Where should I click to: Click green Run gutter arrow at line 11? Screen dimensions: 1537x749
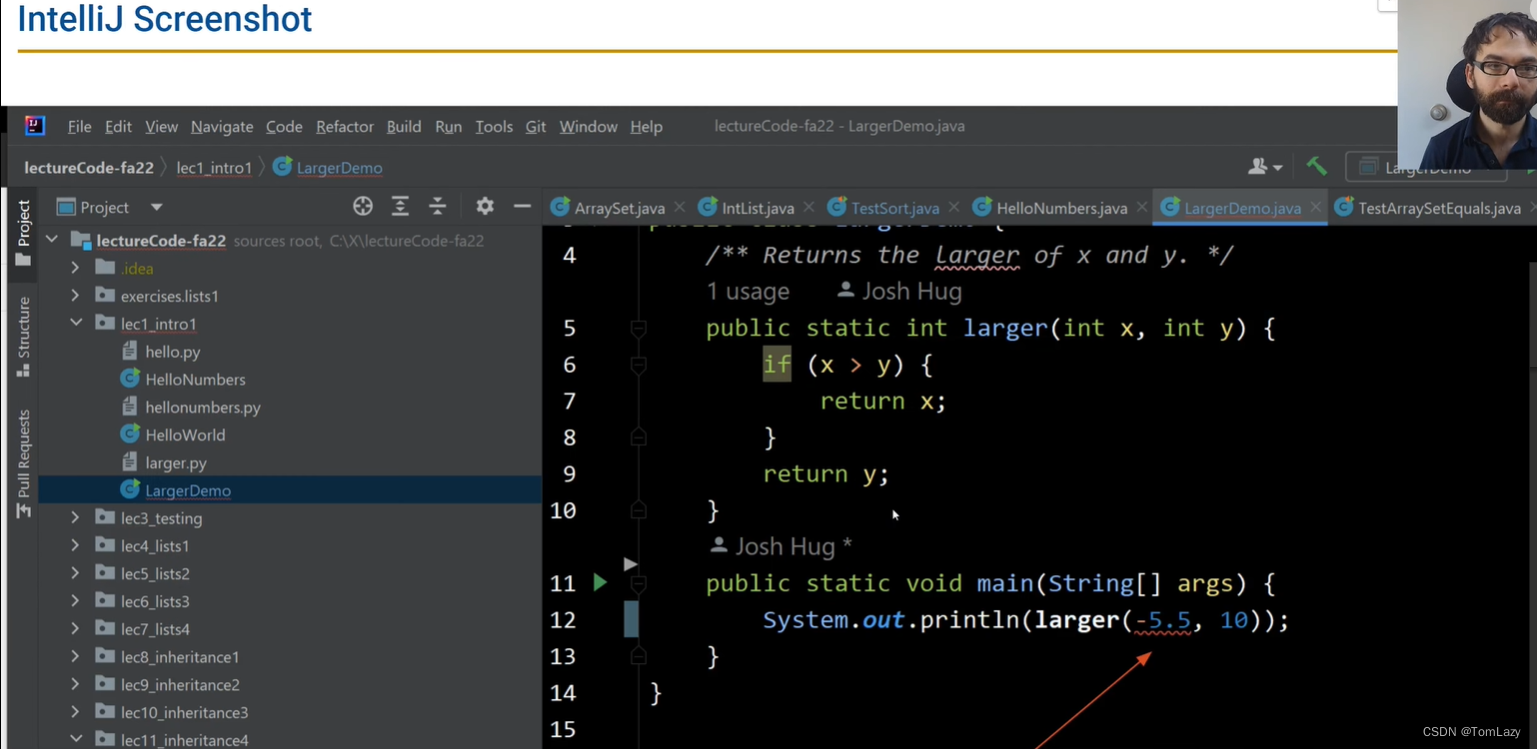point(600,582)
